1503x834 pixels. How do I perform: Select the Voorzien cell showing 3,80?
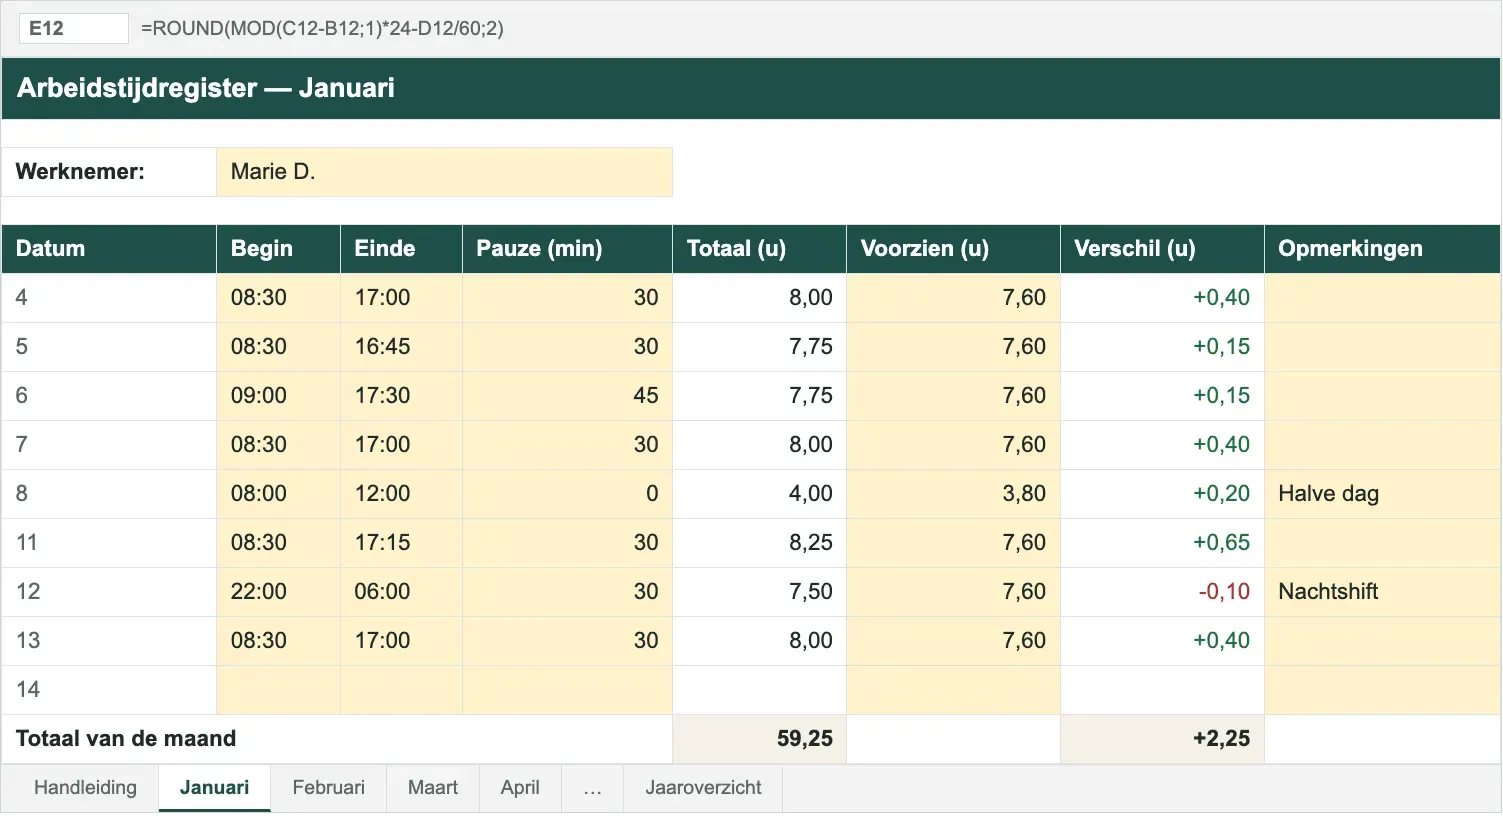(953, 494)
